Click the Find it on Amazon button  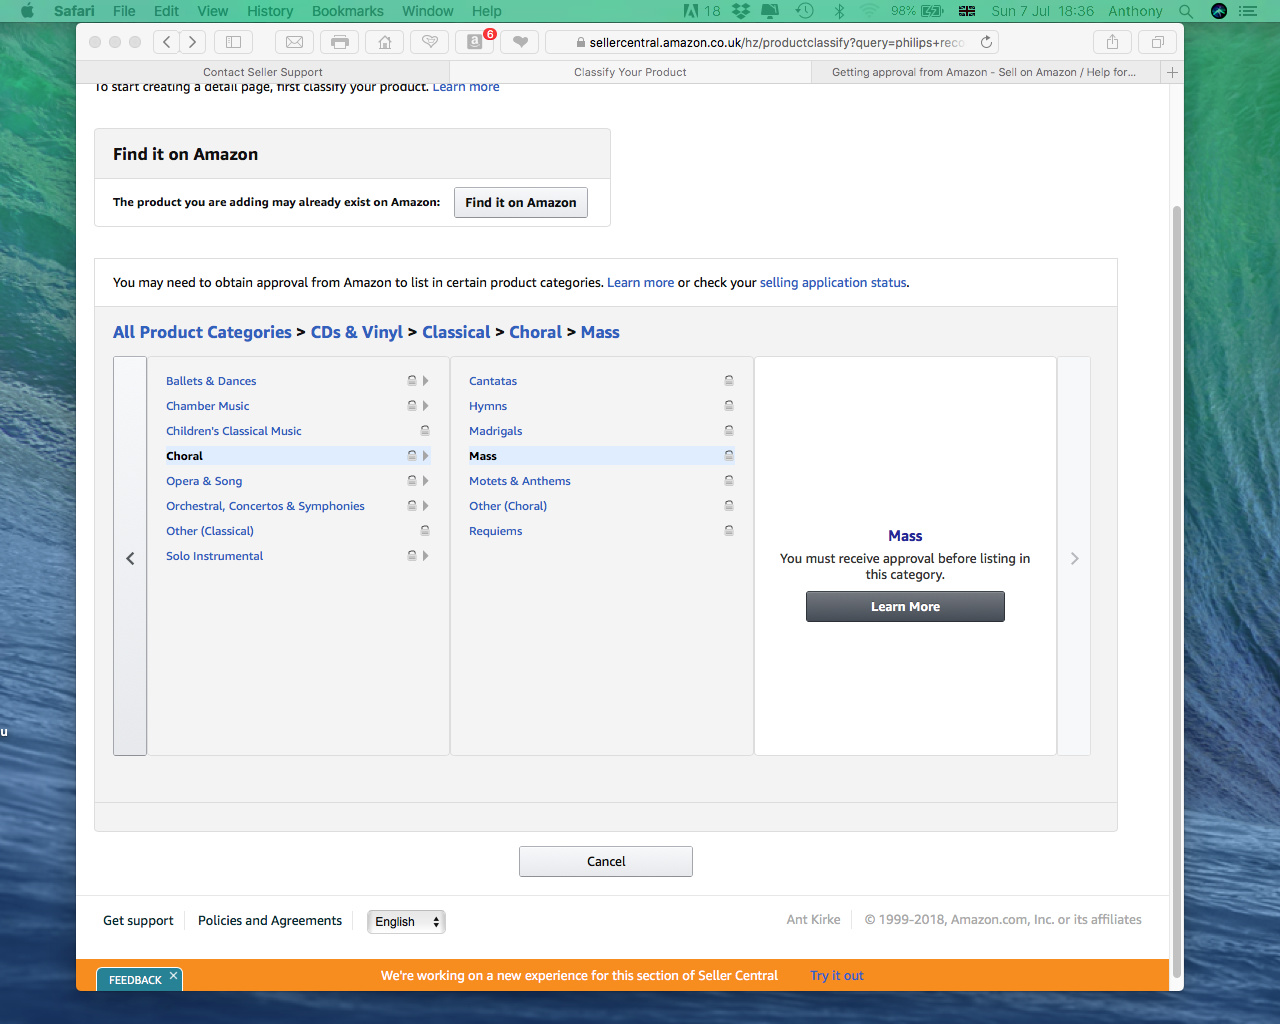[520, 202]
